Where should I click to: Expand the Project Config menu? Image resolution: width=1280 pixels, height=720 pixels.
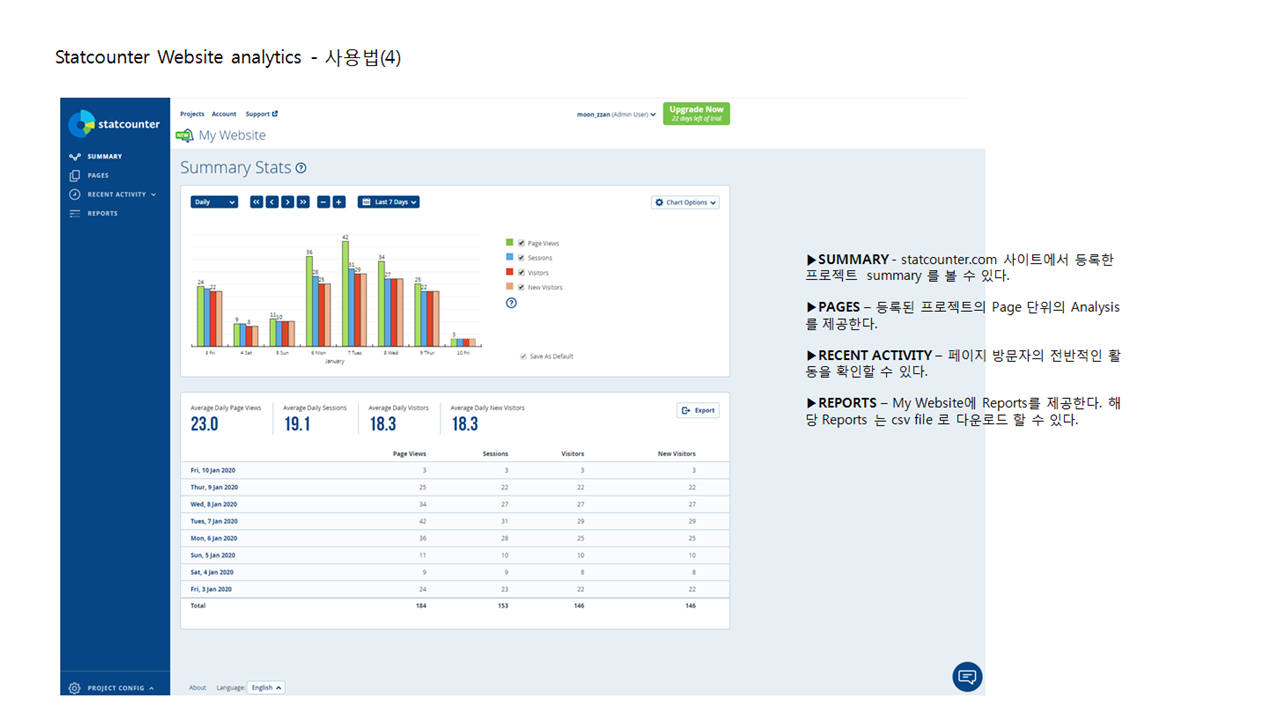[x=111, y=688]
